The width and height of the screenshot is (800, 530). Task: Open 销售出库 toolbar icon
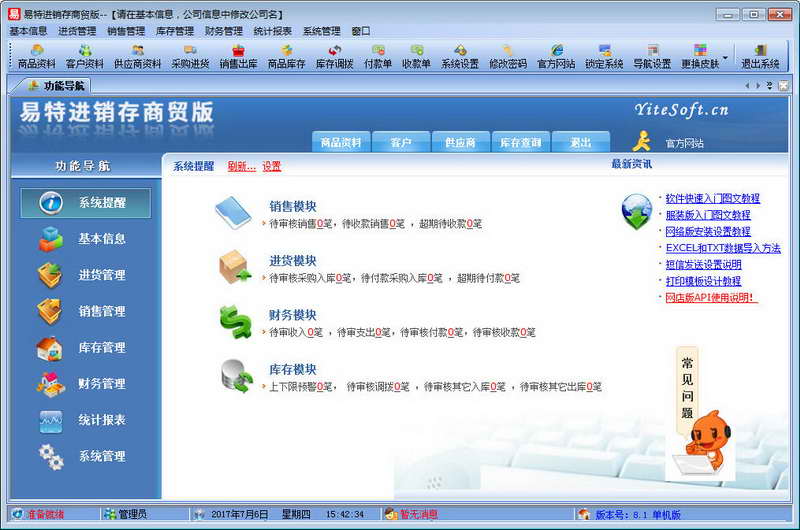click(238, 57)
